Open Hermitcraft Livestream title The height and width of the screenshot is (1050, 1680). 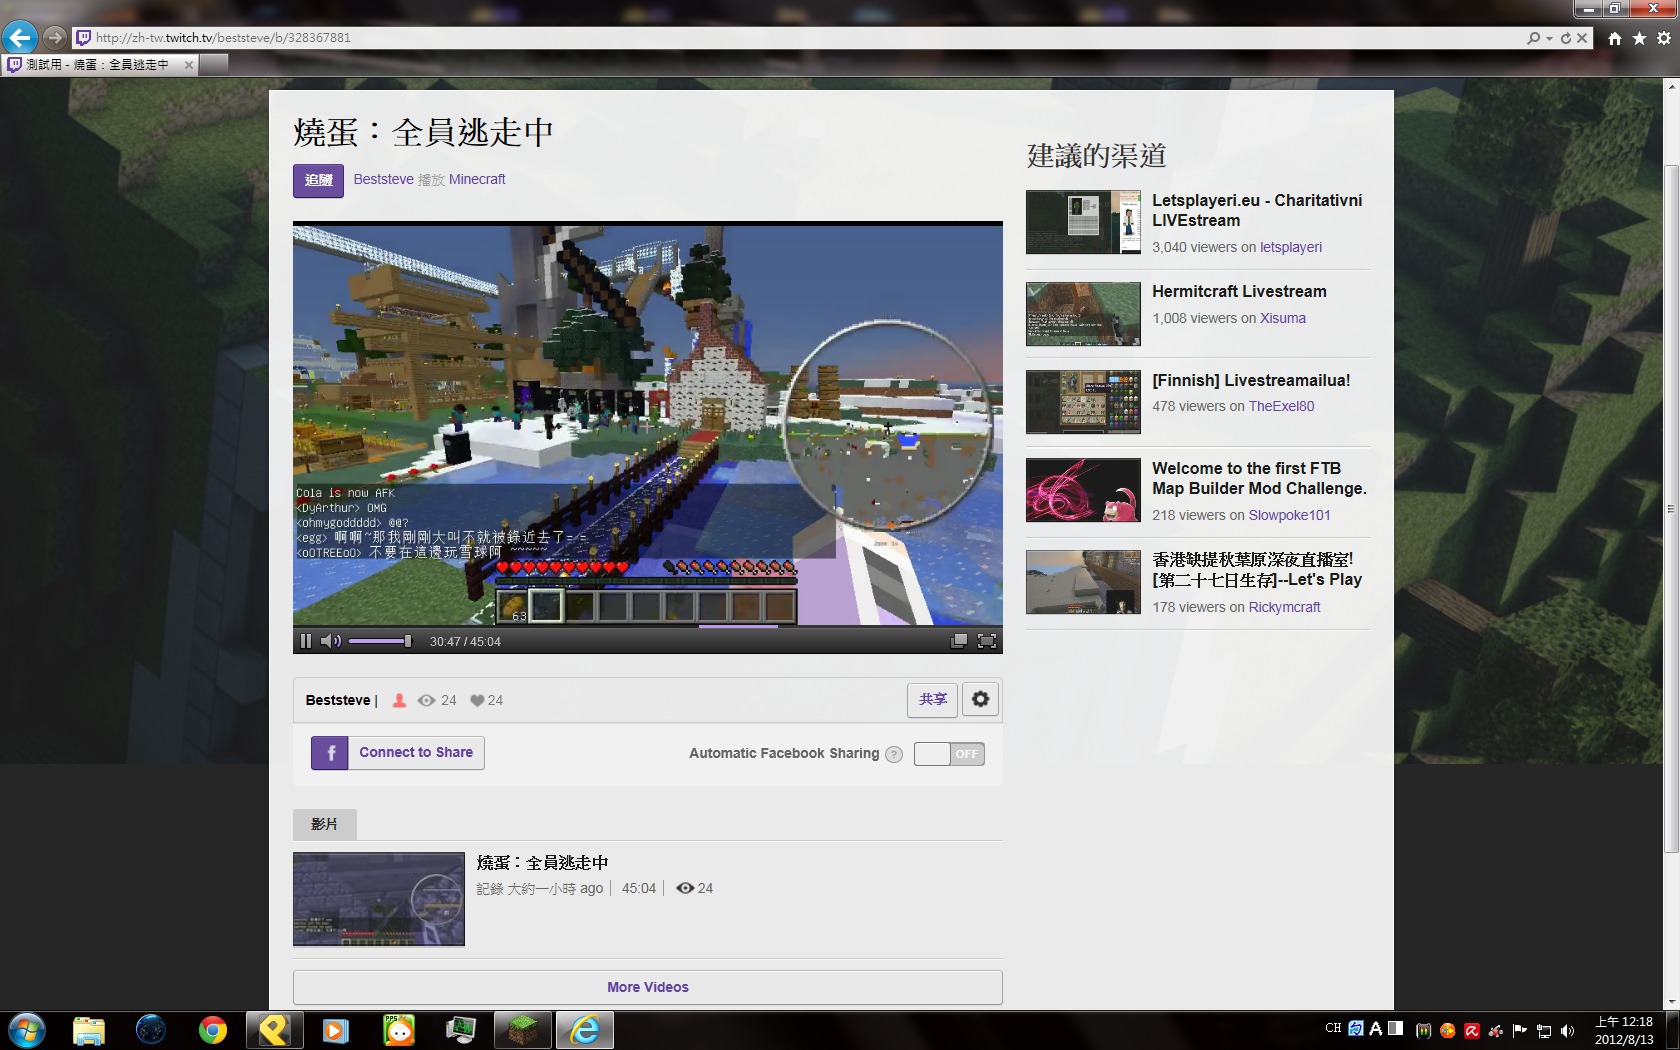1239,291
